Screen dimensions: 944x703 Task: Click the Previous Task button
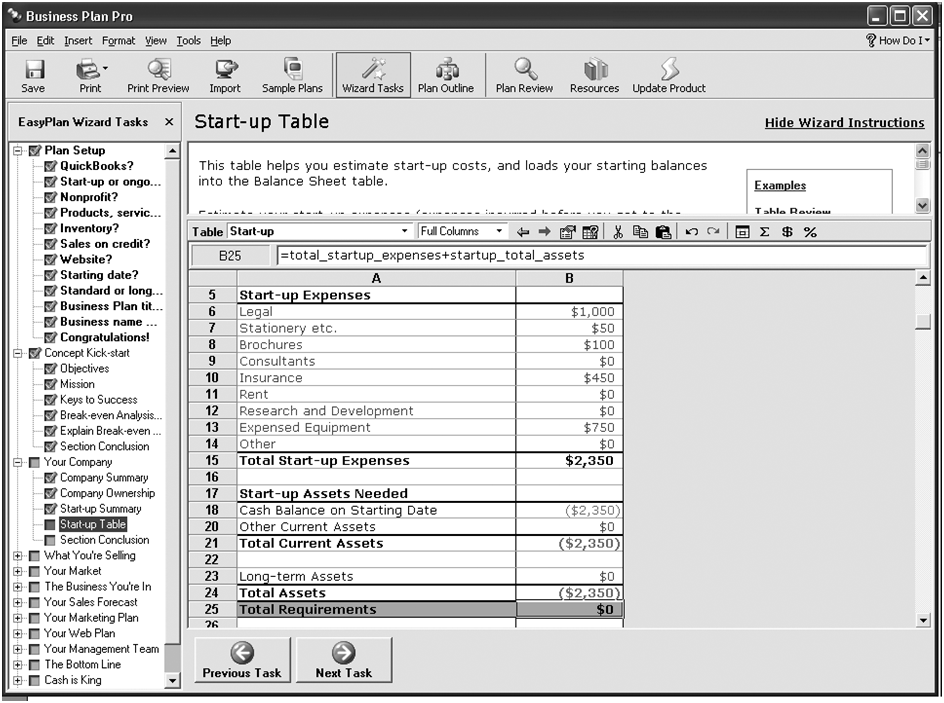(242, 660)
